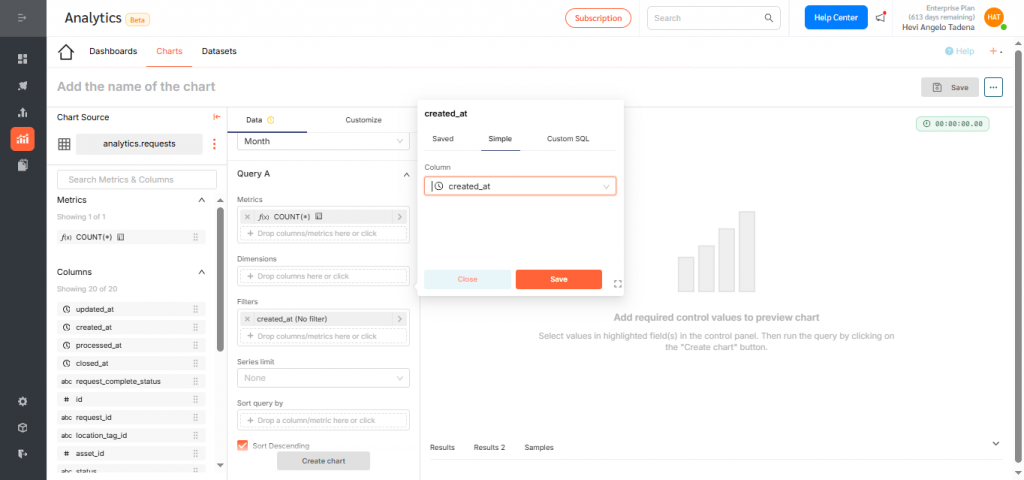Remove the COUNT(*) metric with its X
1024x480 pixels.
tap(248, 216)
